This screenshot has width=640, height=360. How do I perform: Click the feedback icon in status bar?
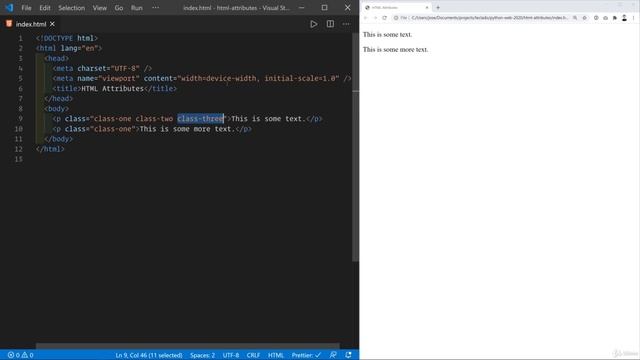tap(333, 355)
